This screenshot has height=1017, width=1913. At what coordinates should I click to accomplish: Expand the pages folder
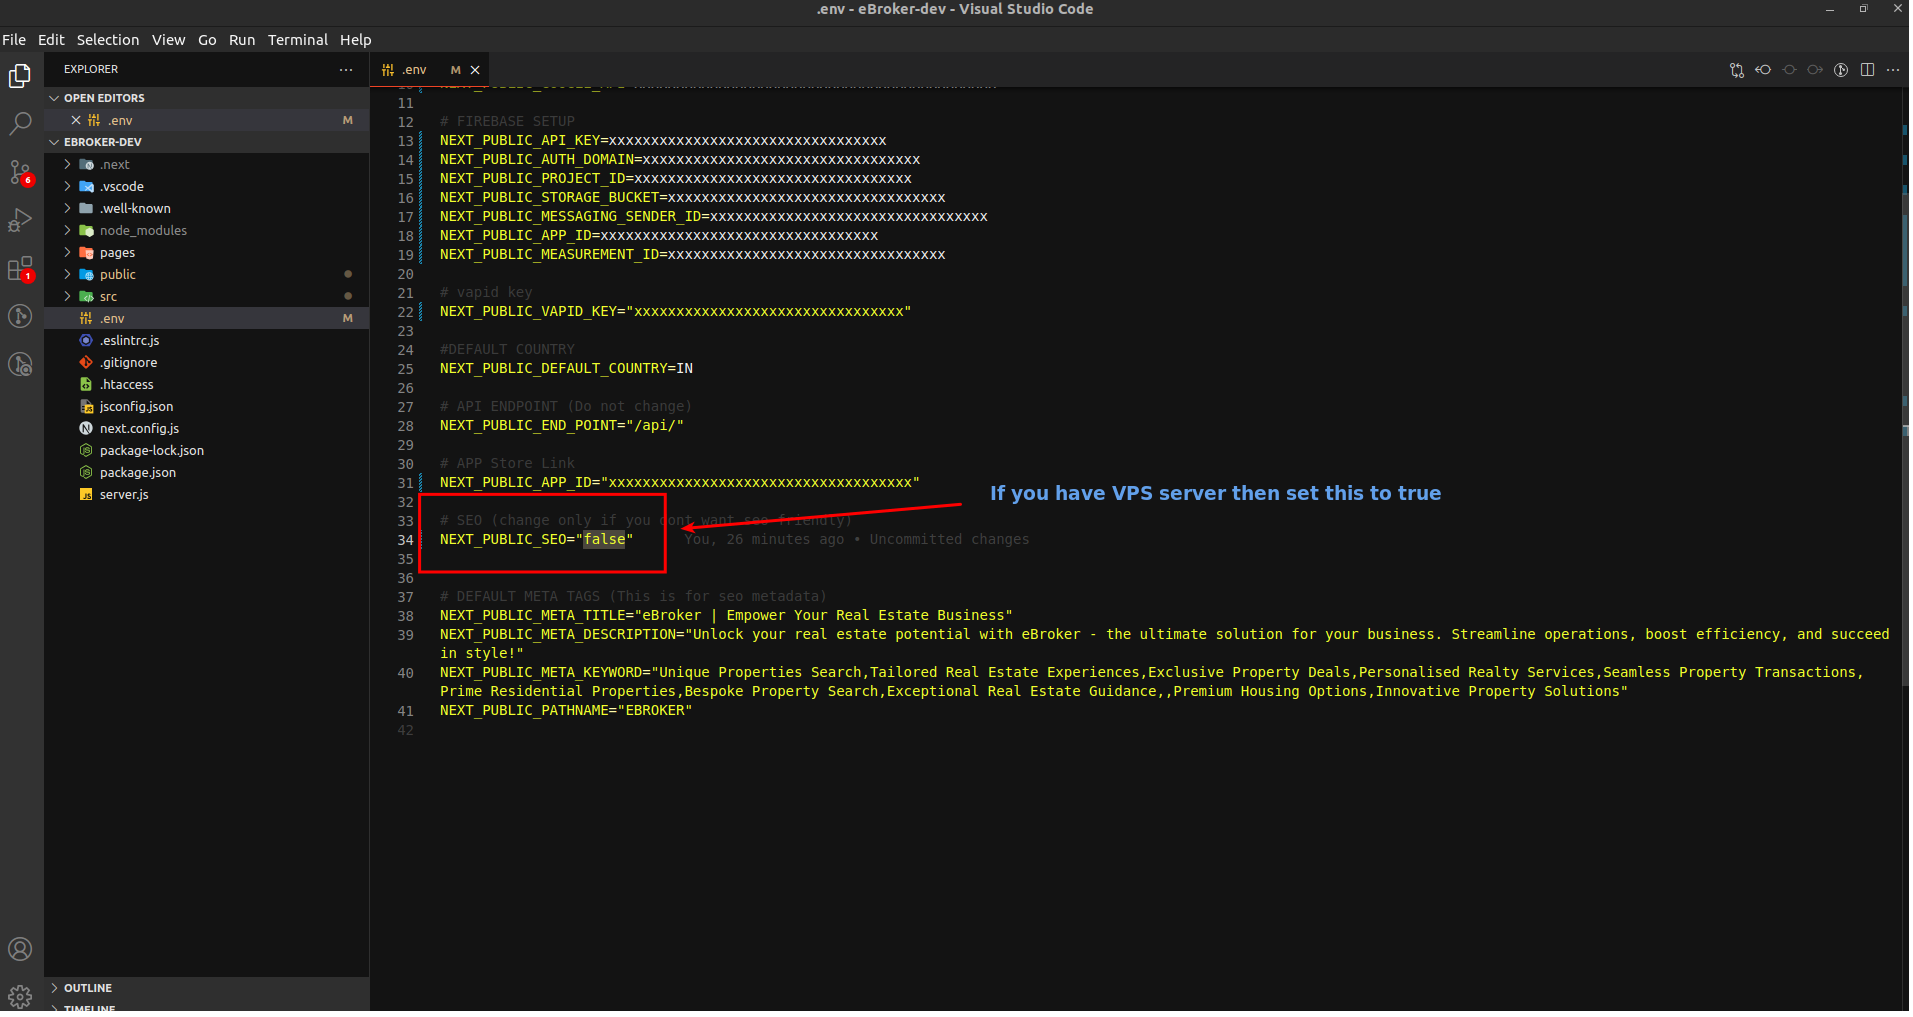click(67, 252)
